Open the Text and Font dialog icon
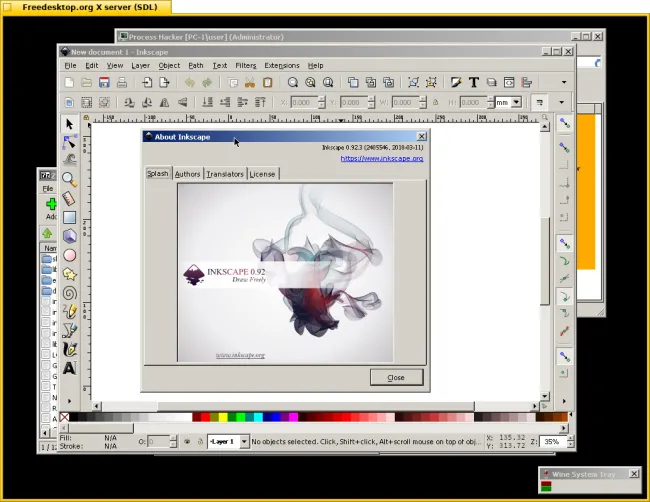Image resolution: width=650 pixels, height=502 pixels. tap(474, 82)
